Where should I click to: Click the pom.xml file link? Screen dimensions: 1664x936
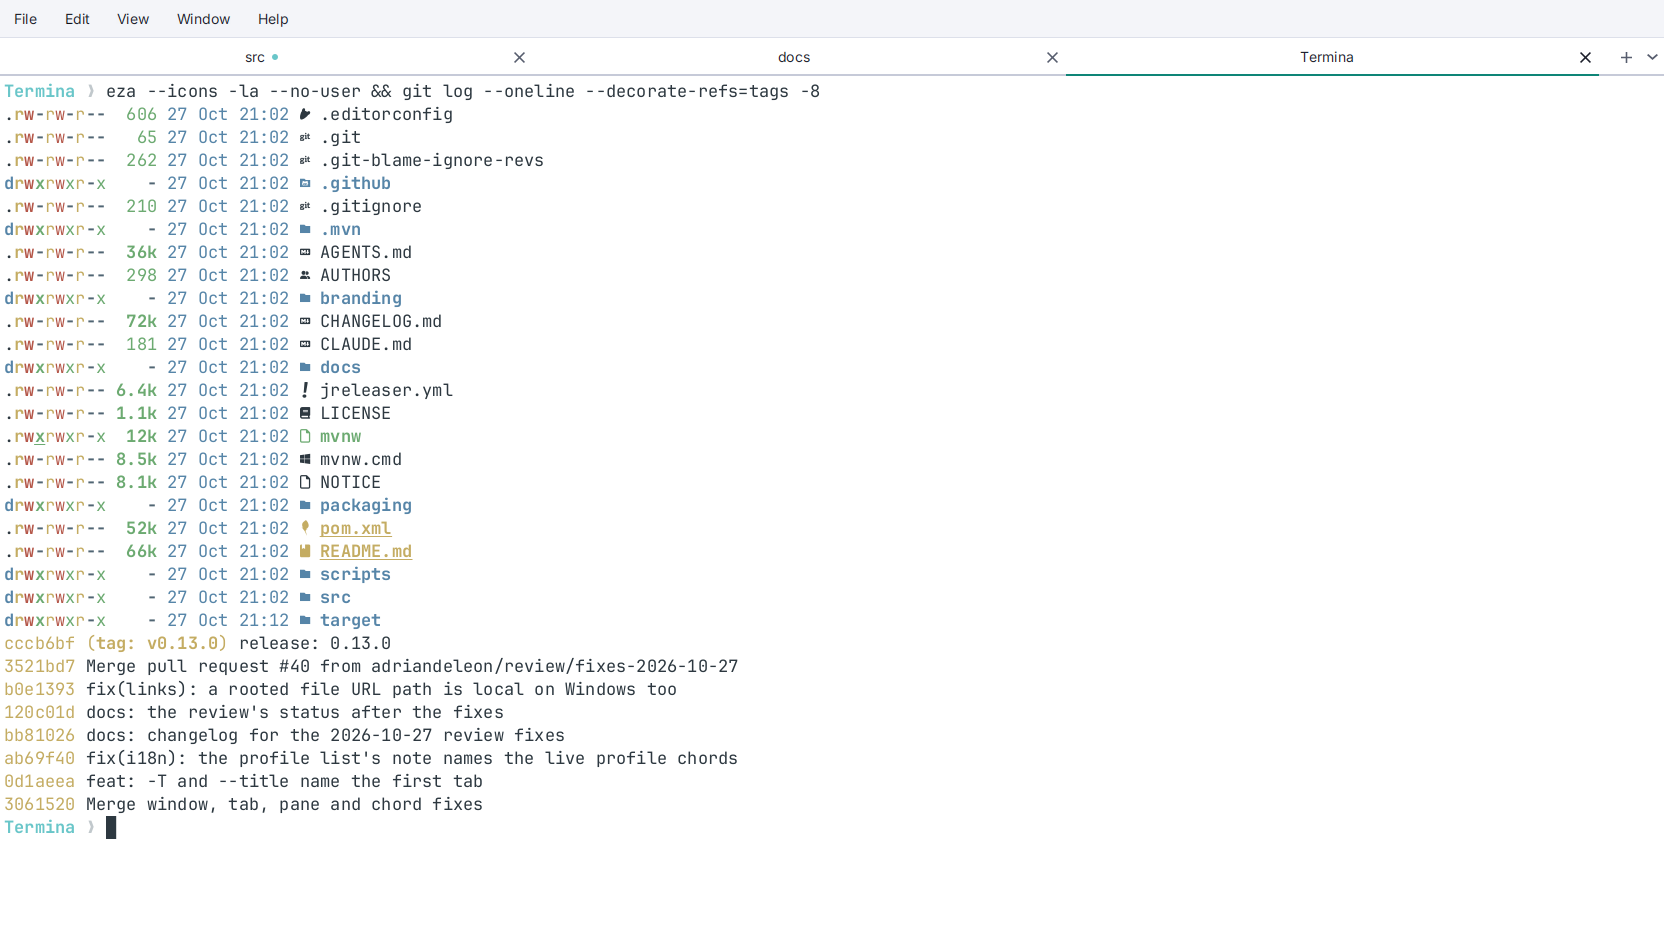pyautogui.click(x=356, y=528)
